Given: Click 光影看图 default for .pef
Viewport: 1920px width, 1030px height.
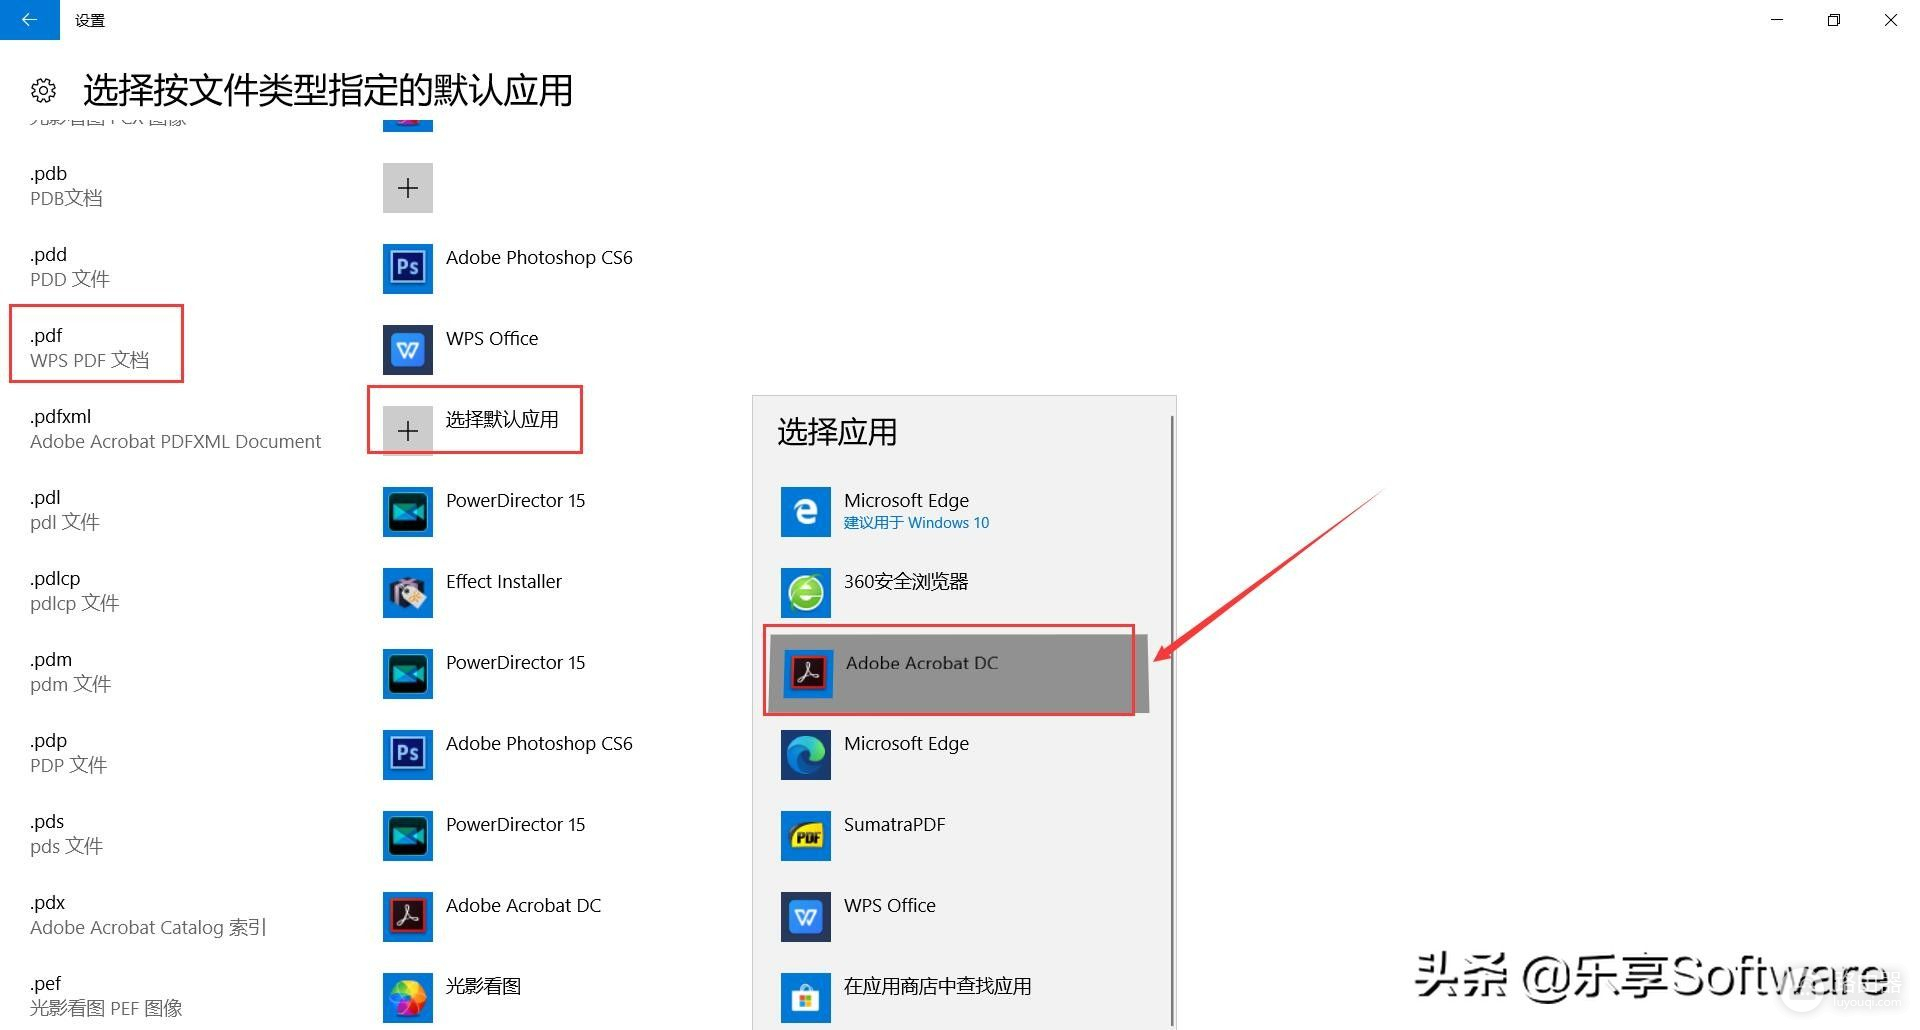Looking at the screenshot, I should (x=454, y=998).
